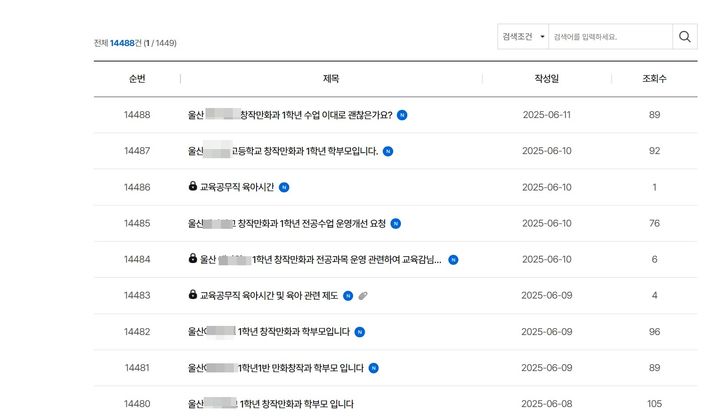Click view count 96
The image size is (719, 418).
[654, 331]
